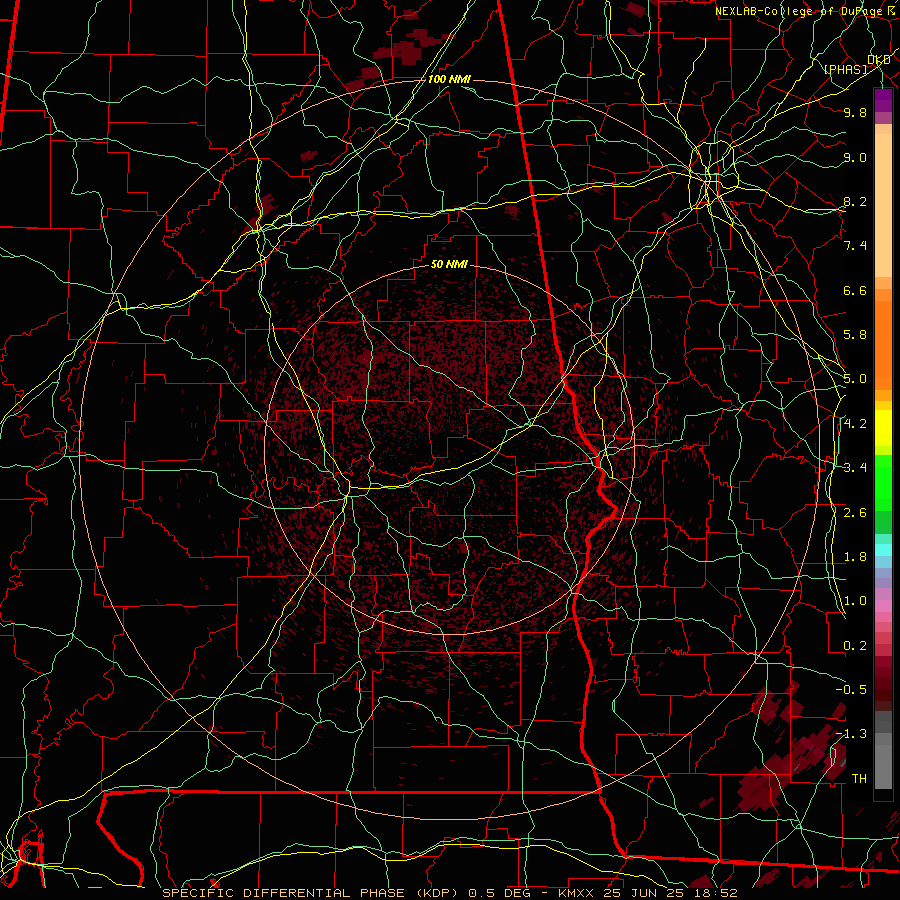Click the bright green segment of the color scale

(883, 482)
